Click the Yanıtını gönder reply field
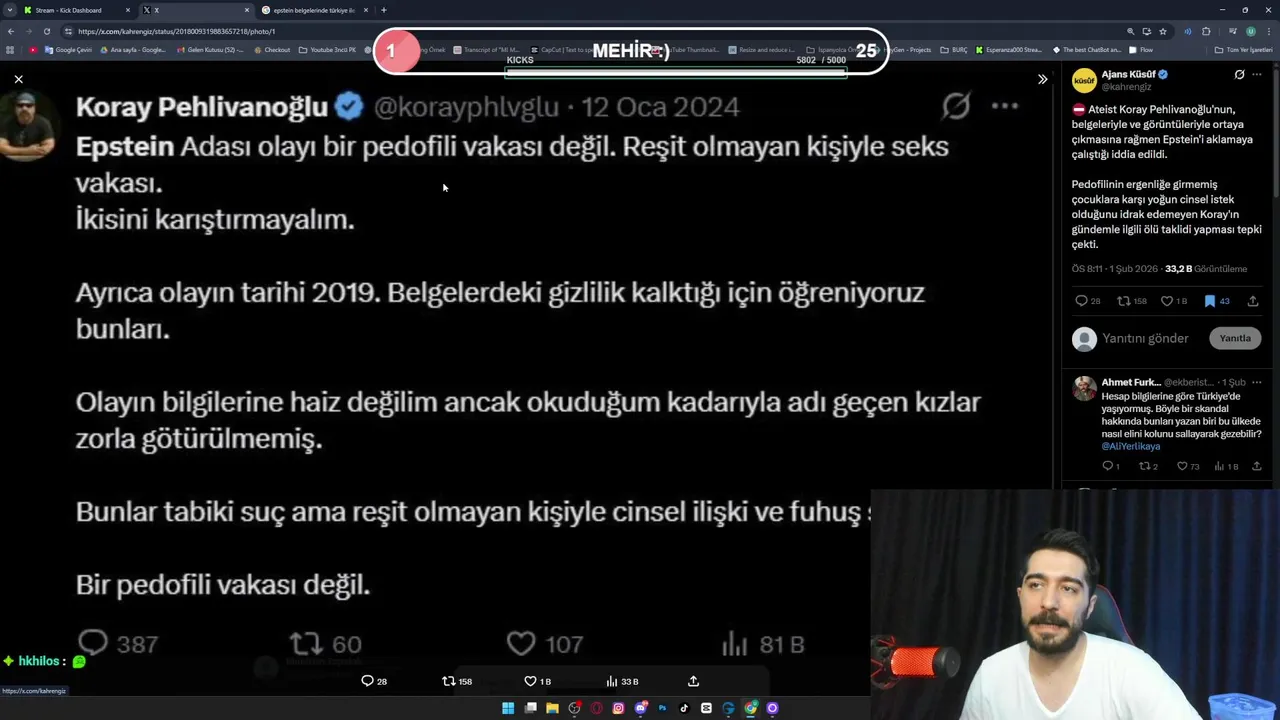This screenshot has width=1280, height=720. coord(1145,338)
